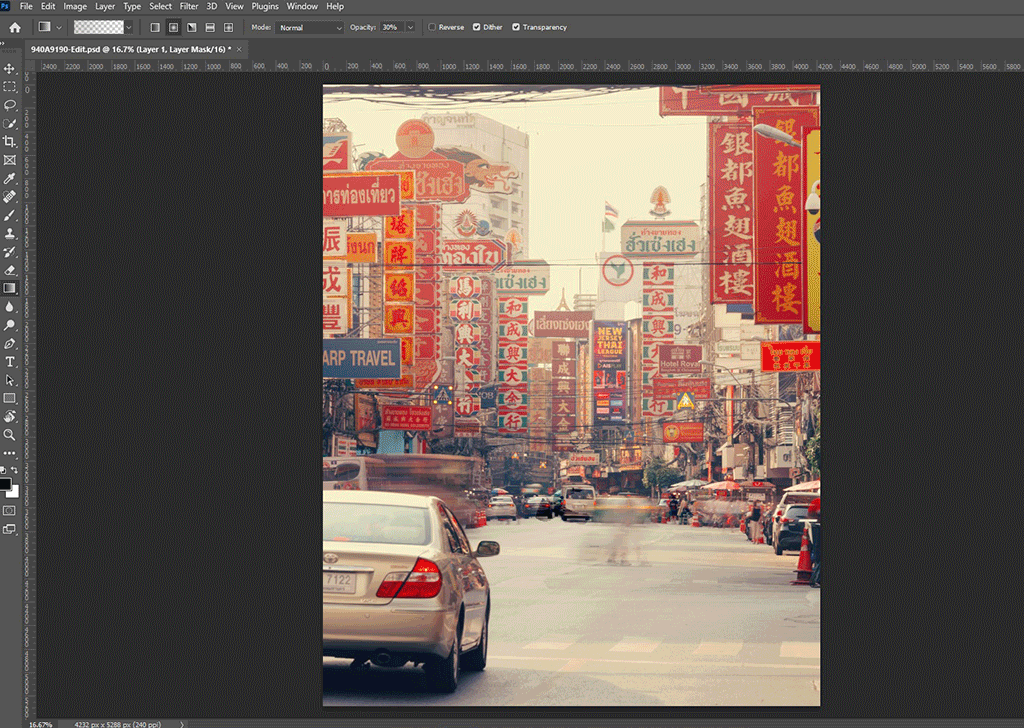The height and width of the screenshot is (728, 1024).
Task: Open the blend Mode dropdown
Action: (x=309, y=27)
